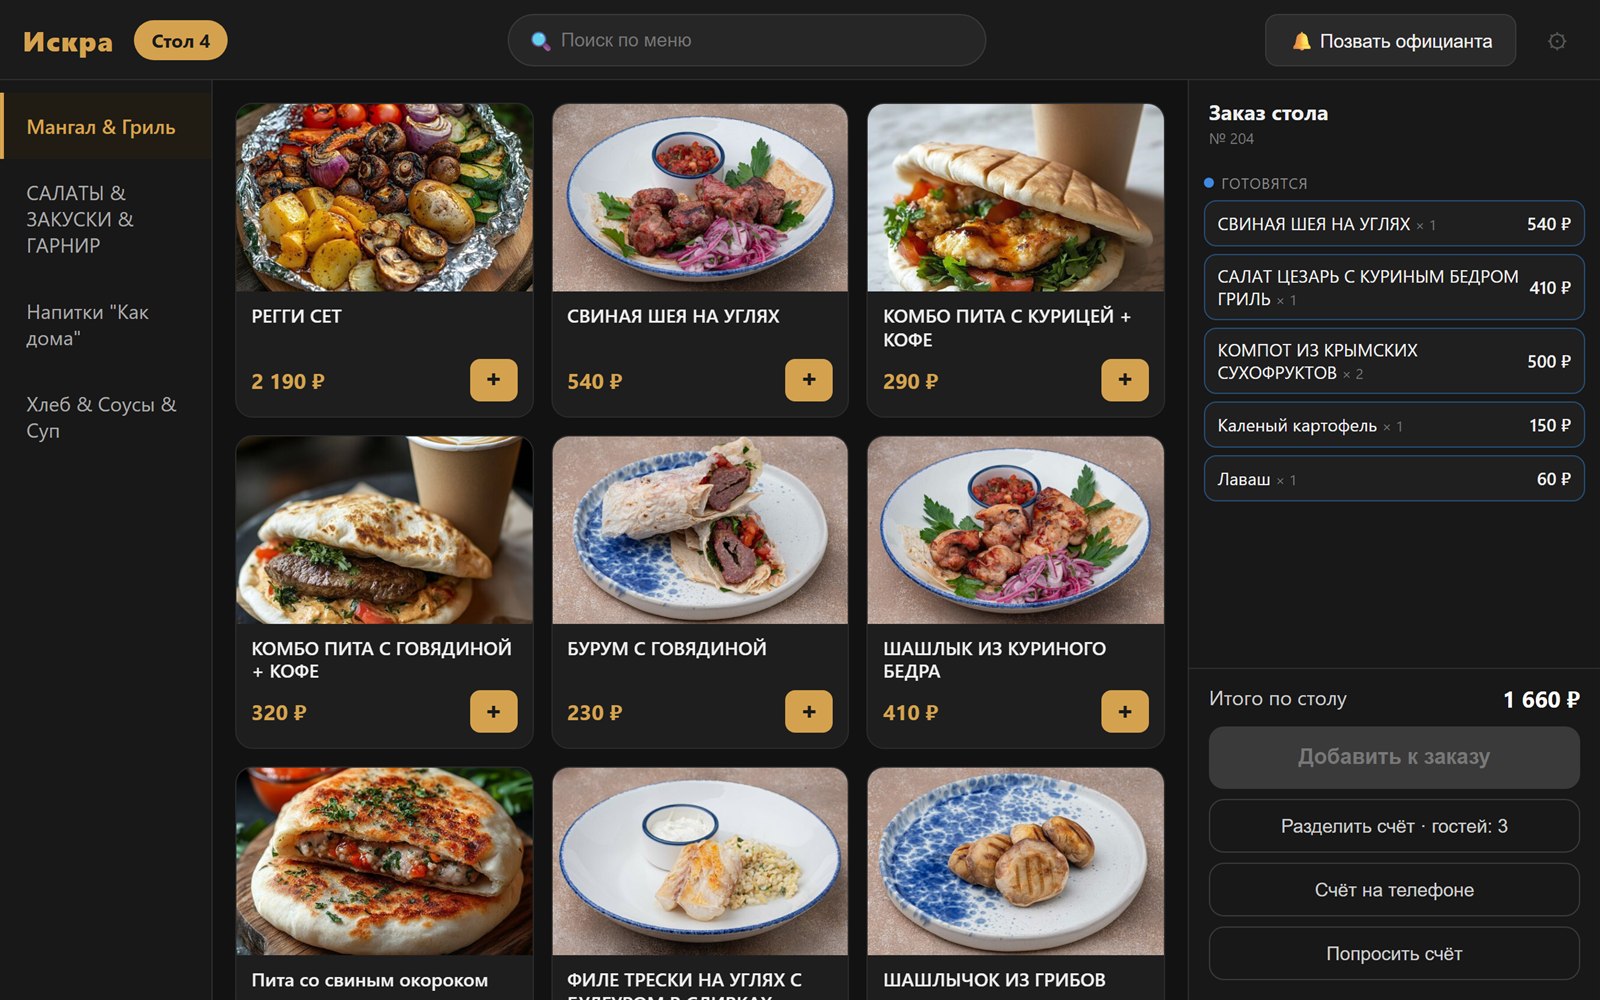Click the ГОТОВЯТСЯ status label
The width and height of the screenshot is (1600, 1000).
1264,184
